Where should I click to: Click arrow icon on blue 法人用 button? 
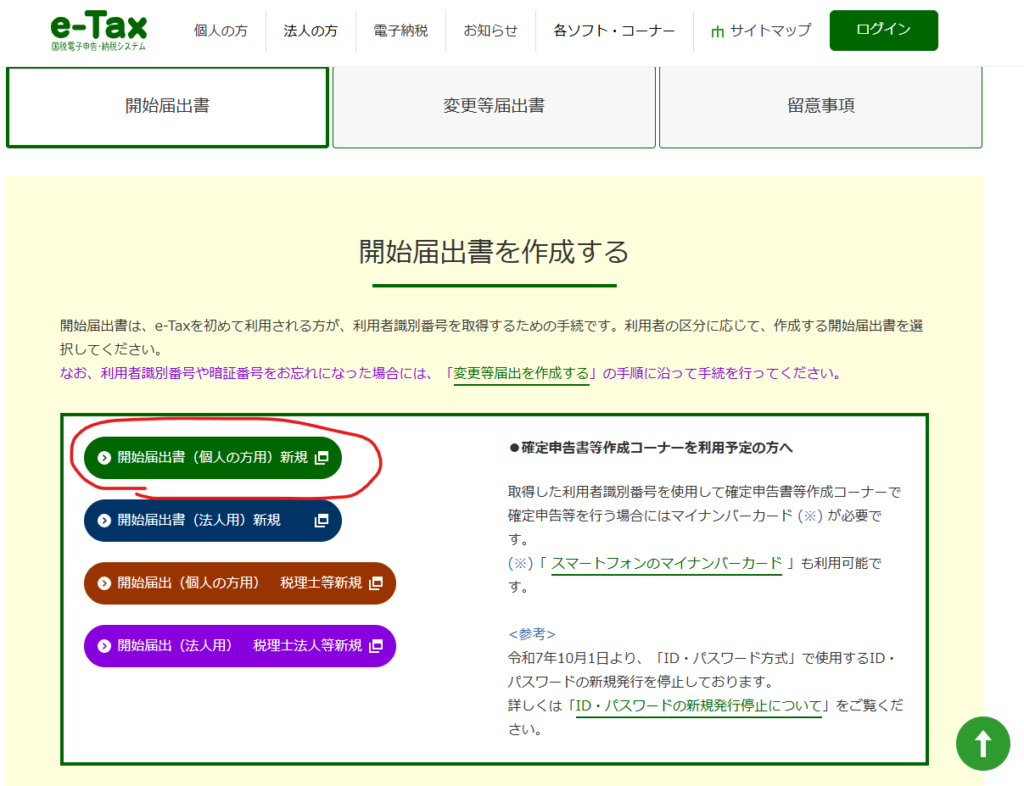pos(104,520)
